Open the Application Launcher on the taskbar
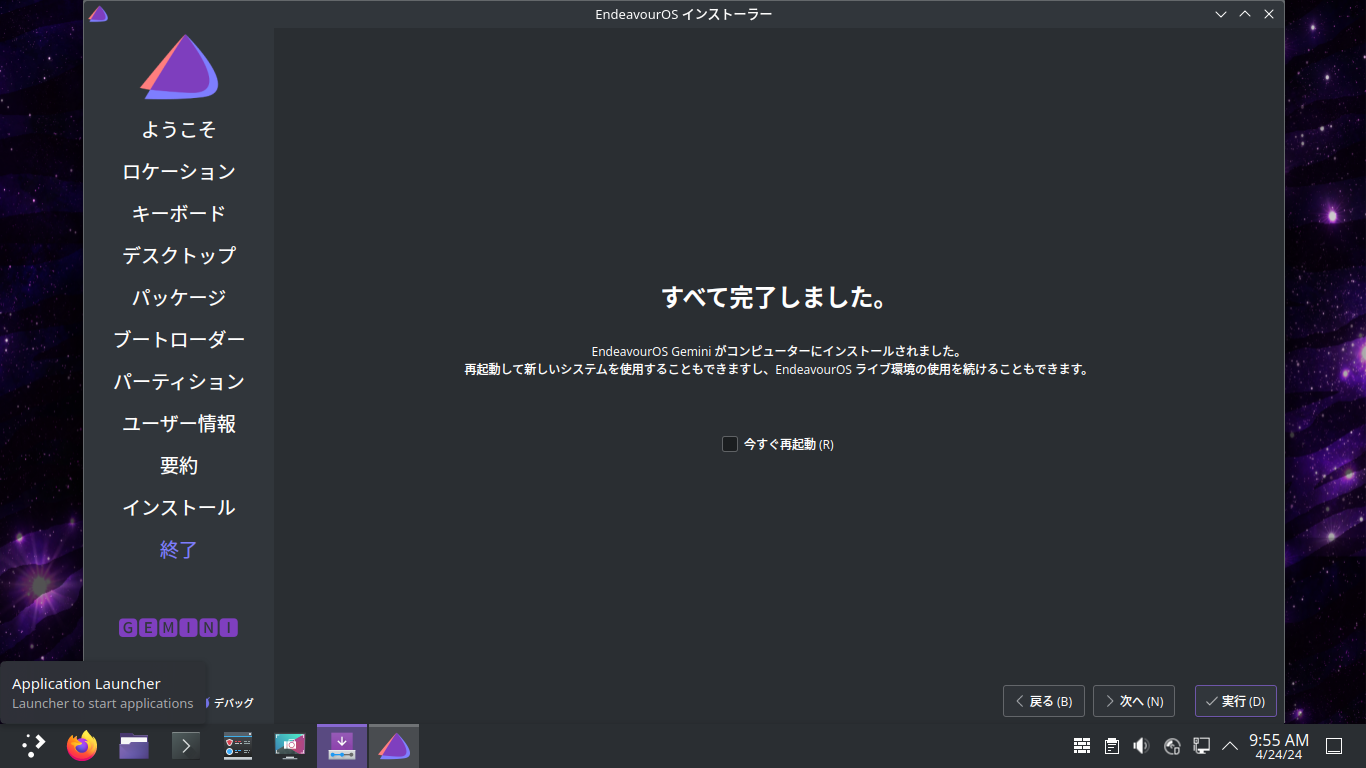The image size is (1366, 768). (34, 745)
